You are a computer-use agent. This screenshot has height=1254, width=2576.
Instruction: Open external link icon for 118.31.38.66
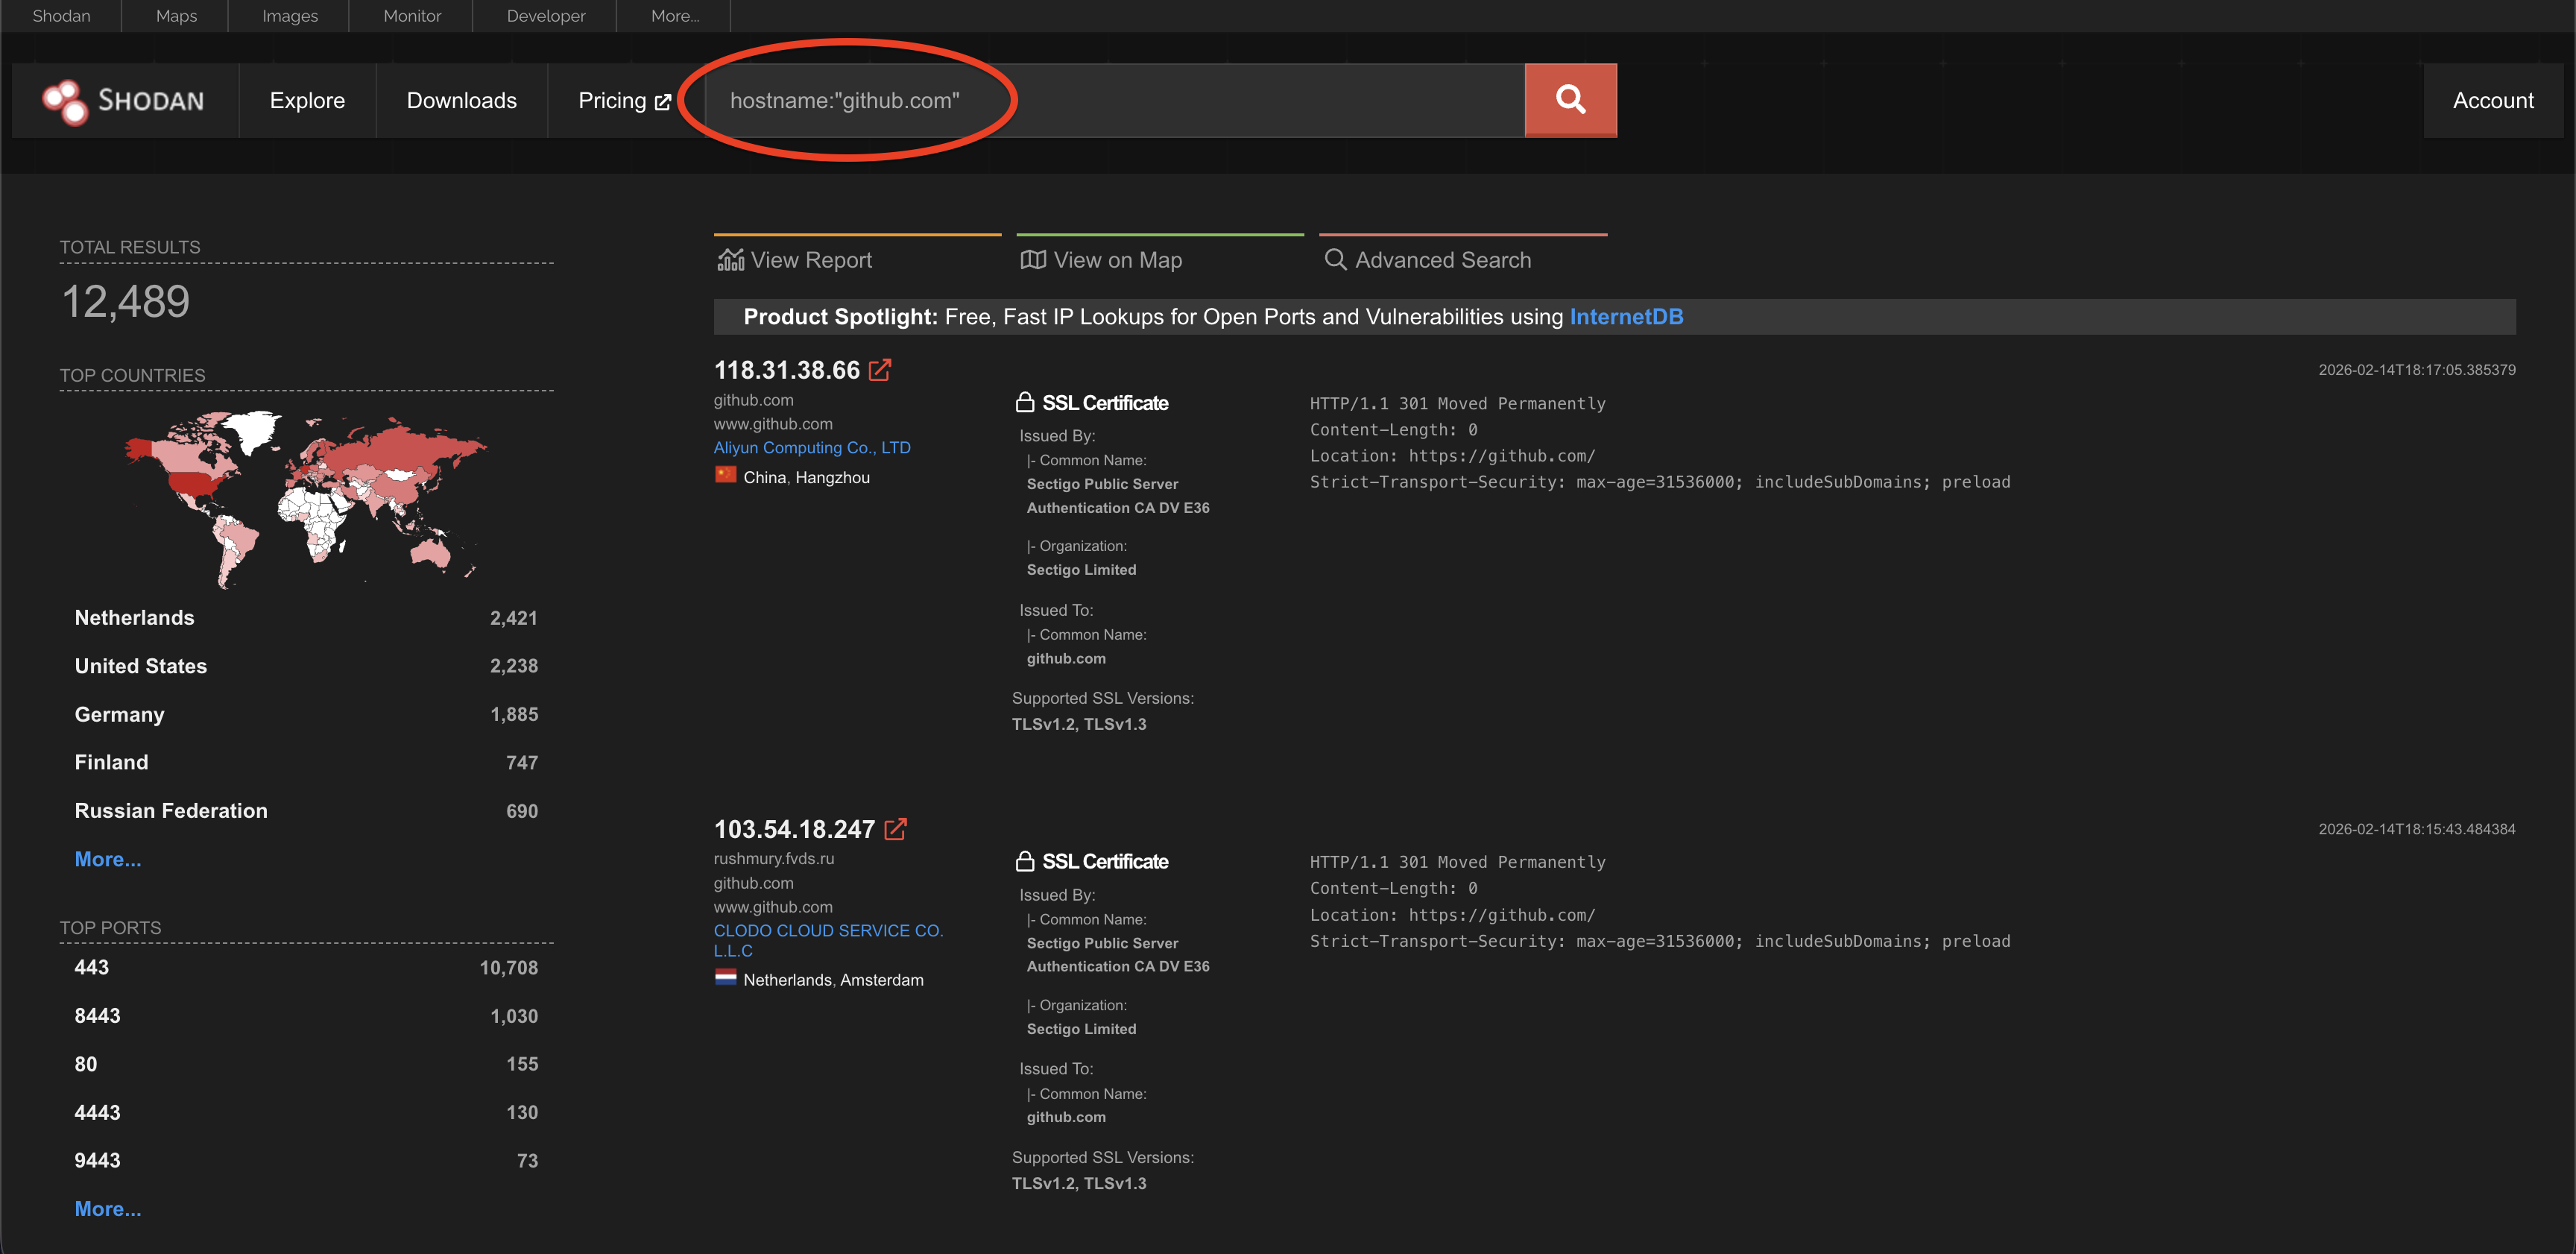(880, 370)
